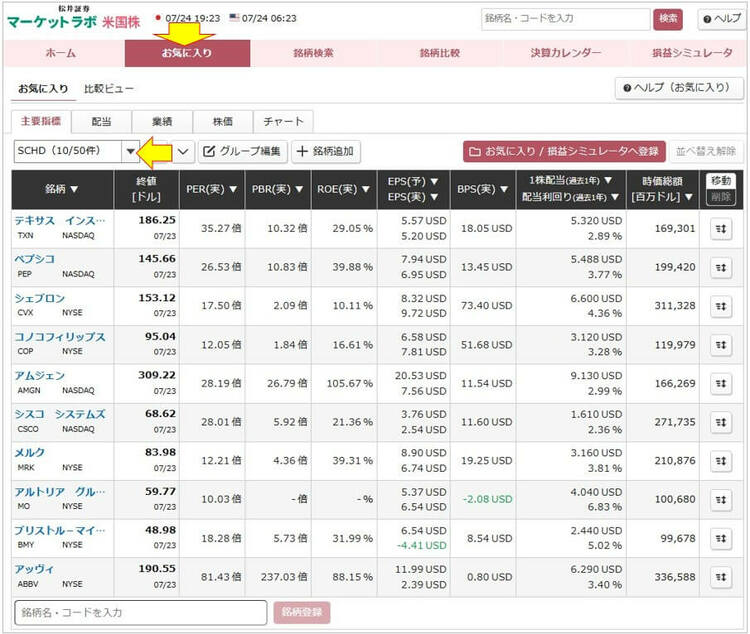Toggle the 移動 (move) mode in table header
Viewport: 750px width, 634px height.
tap(719, 181)
